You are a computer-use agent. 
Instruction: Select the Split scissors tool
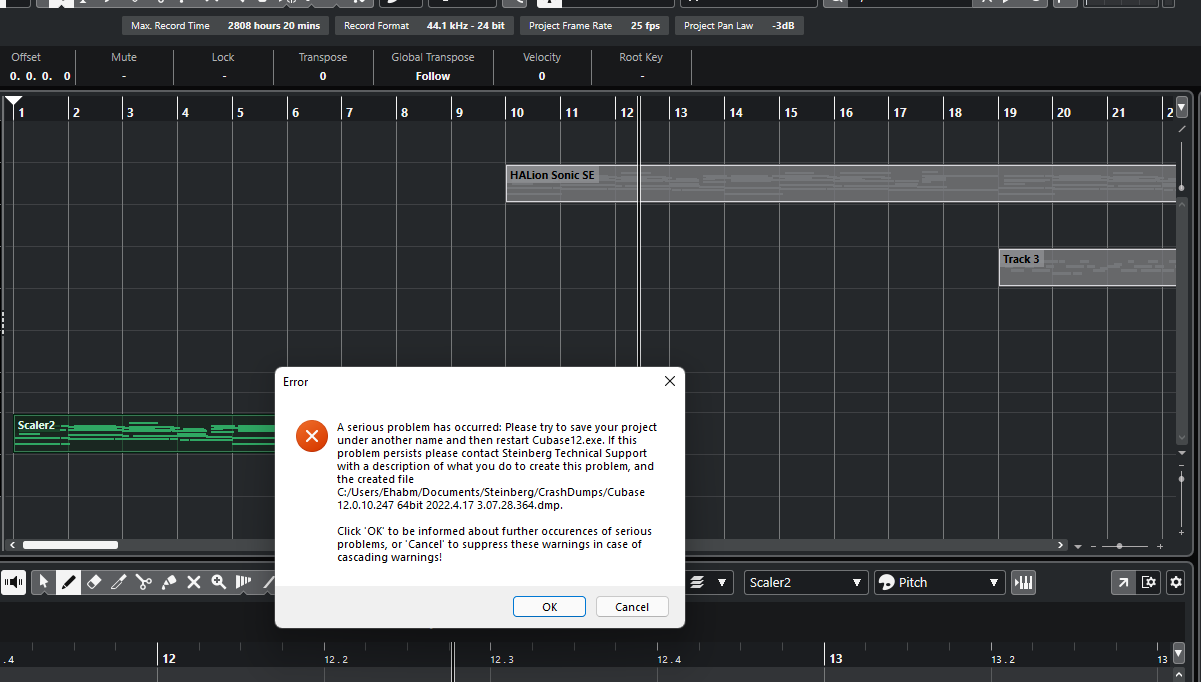coord(144,582)
